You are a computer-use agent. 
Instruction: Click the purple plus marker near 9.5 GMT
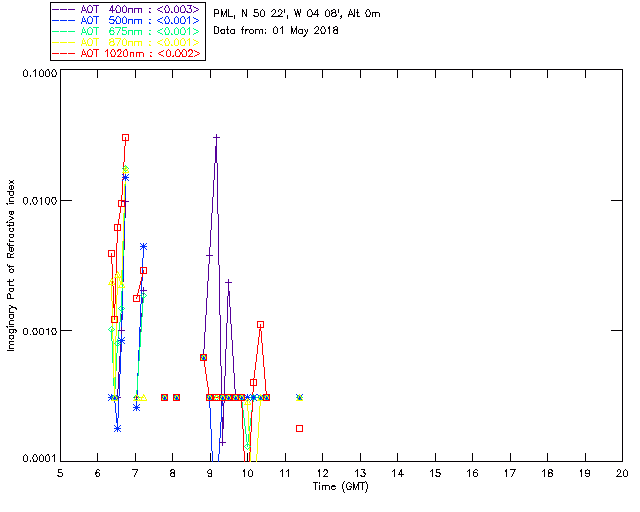pyautogui.click(x=228, y=282)
